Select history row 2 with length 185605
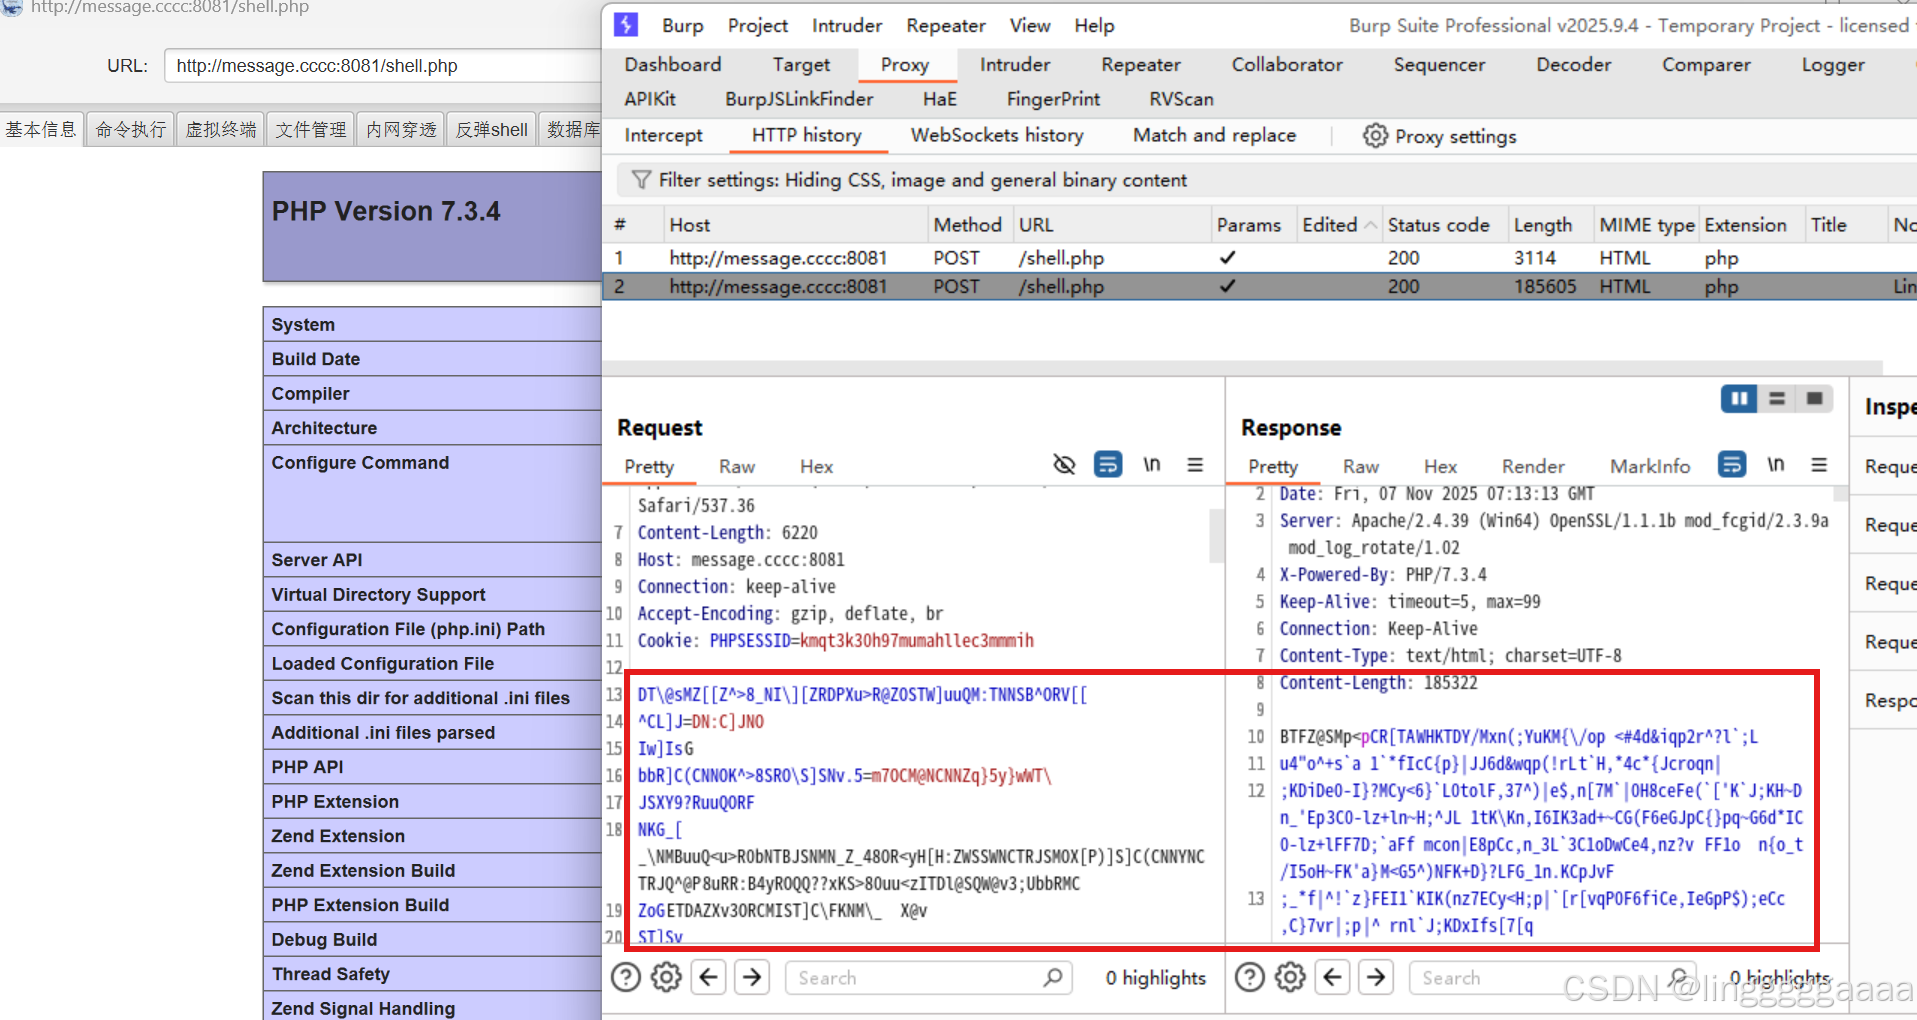This screenshot has height=1020, width=1917. (1258, 287)
